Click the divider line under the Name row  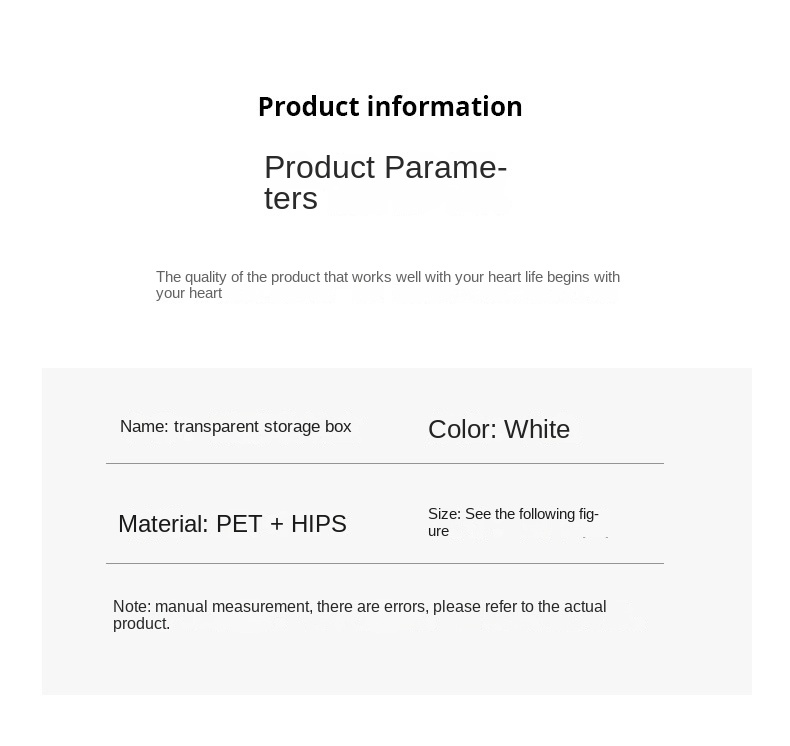coord(385,463)
